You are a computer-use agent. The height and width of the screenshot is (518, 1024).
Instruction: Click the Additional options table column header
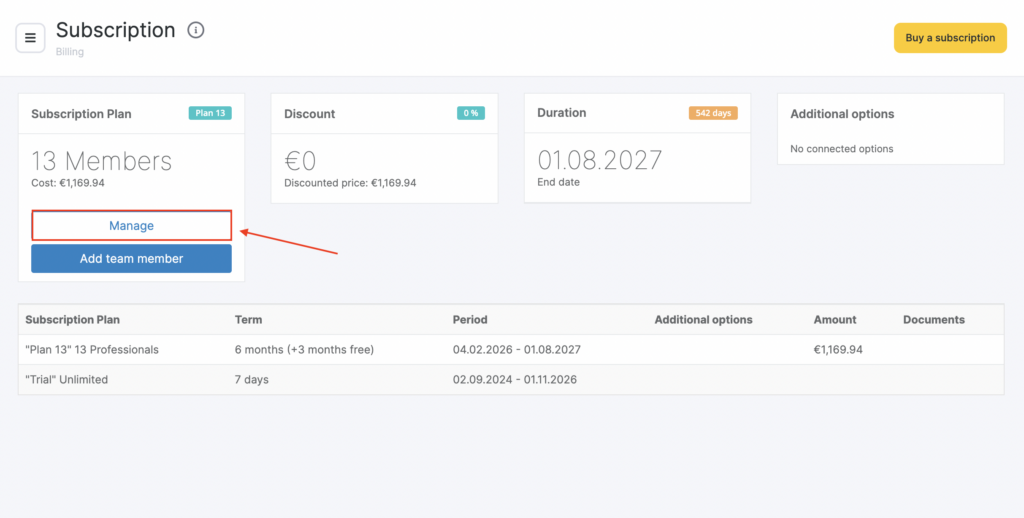point(703,320)
